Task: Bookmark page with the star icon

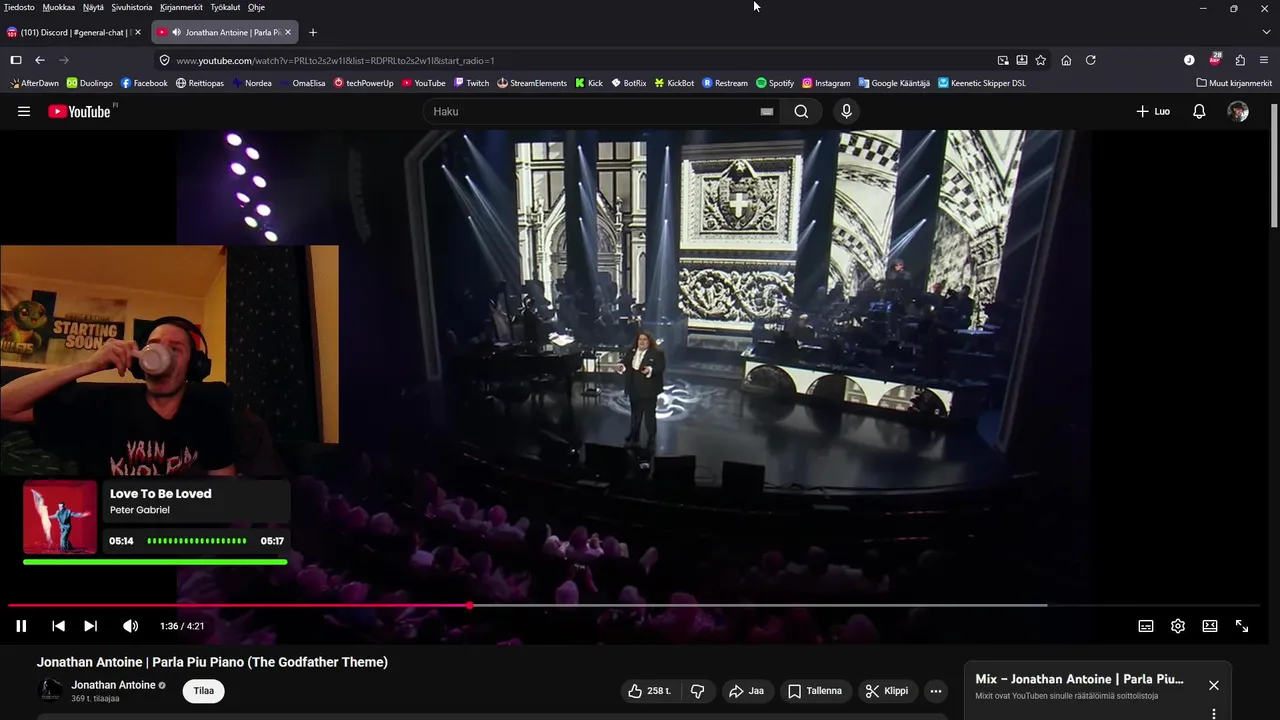Action: coord(1041,60)
